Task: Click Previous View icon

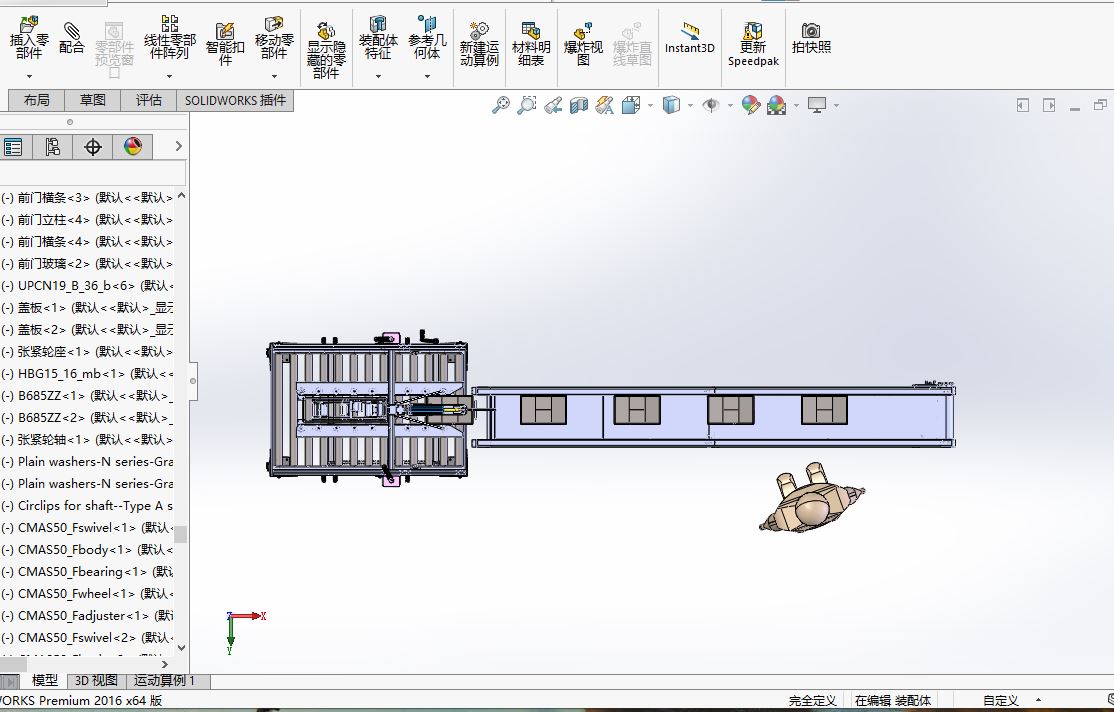Action: 553,105
